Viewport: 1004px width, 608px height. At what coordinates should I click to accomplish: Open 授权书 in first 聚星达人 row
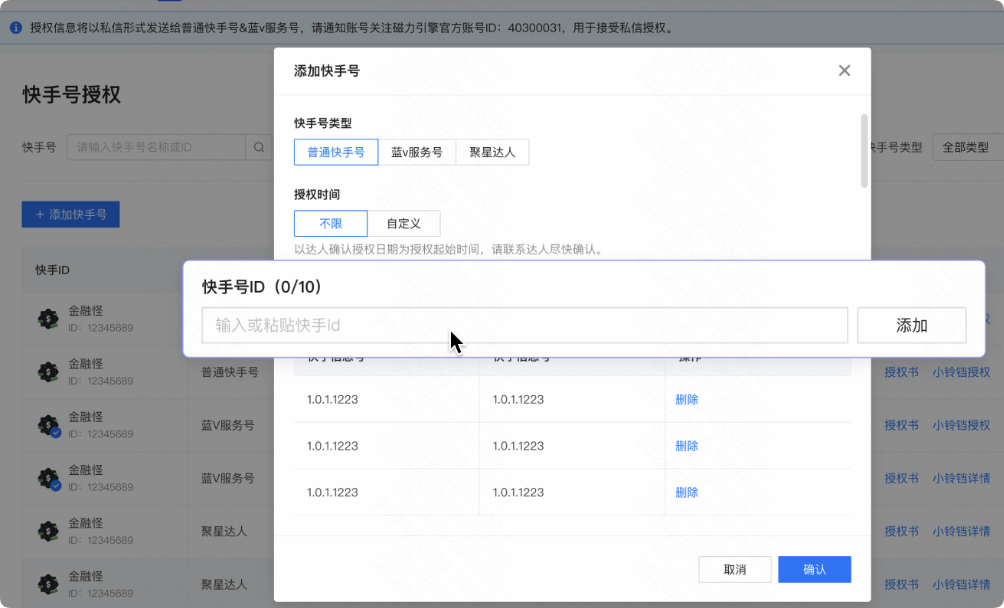click(x=902, y=531)
